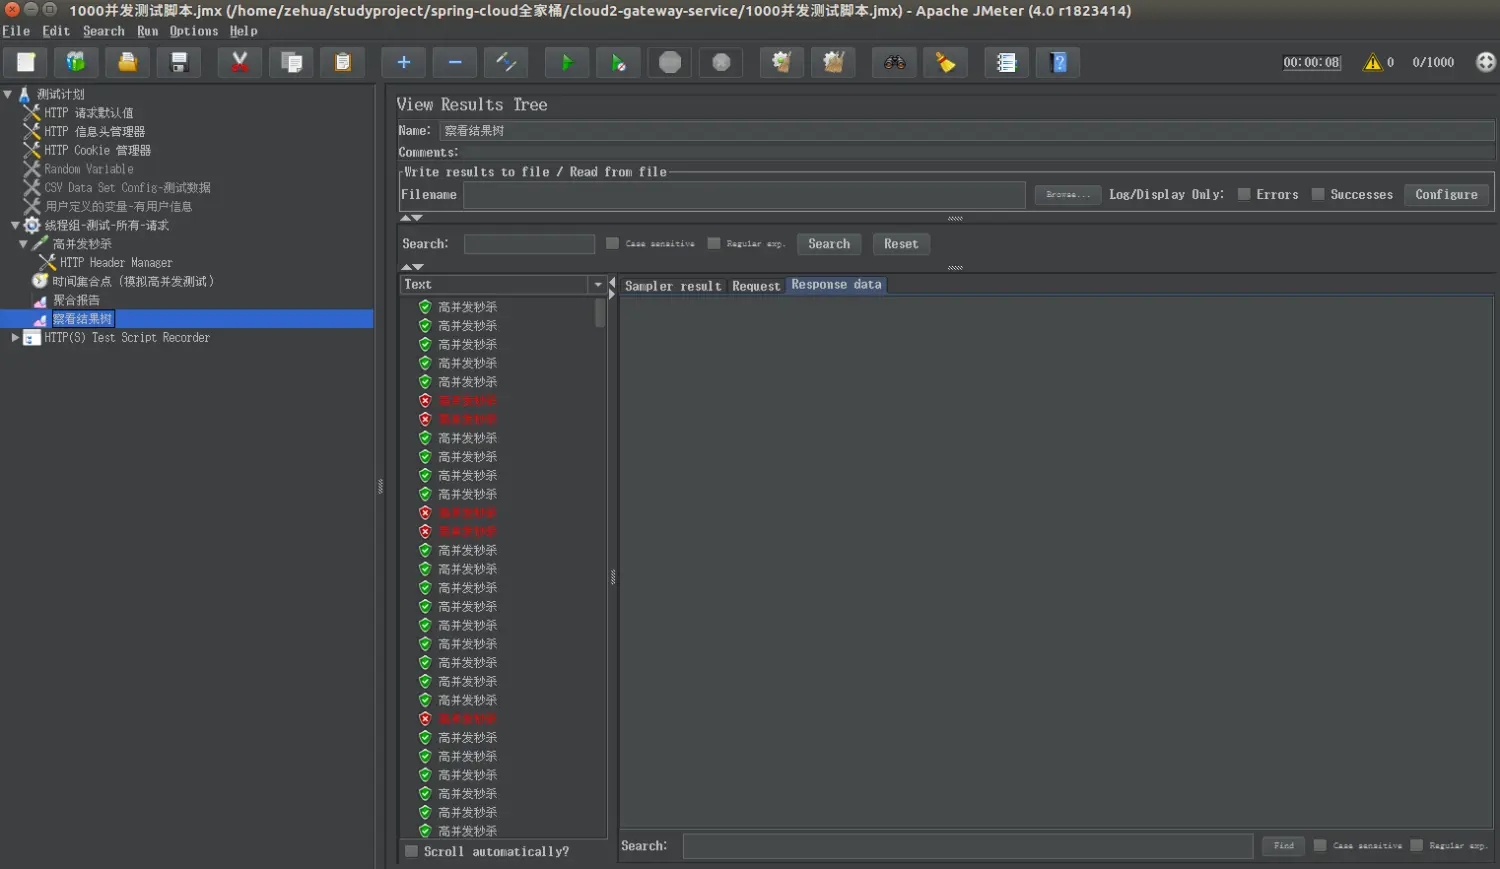Viewport: 1500px width, 869px height.
Task: Click the Expand All plus icon
Action: (403, 62)
